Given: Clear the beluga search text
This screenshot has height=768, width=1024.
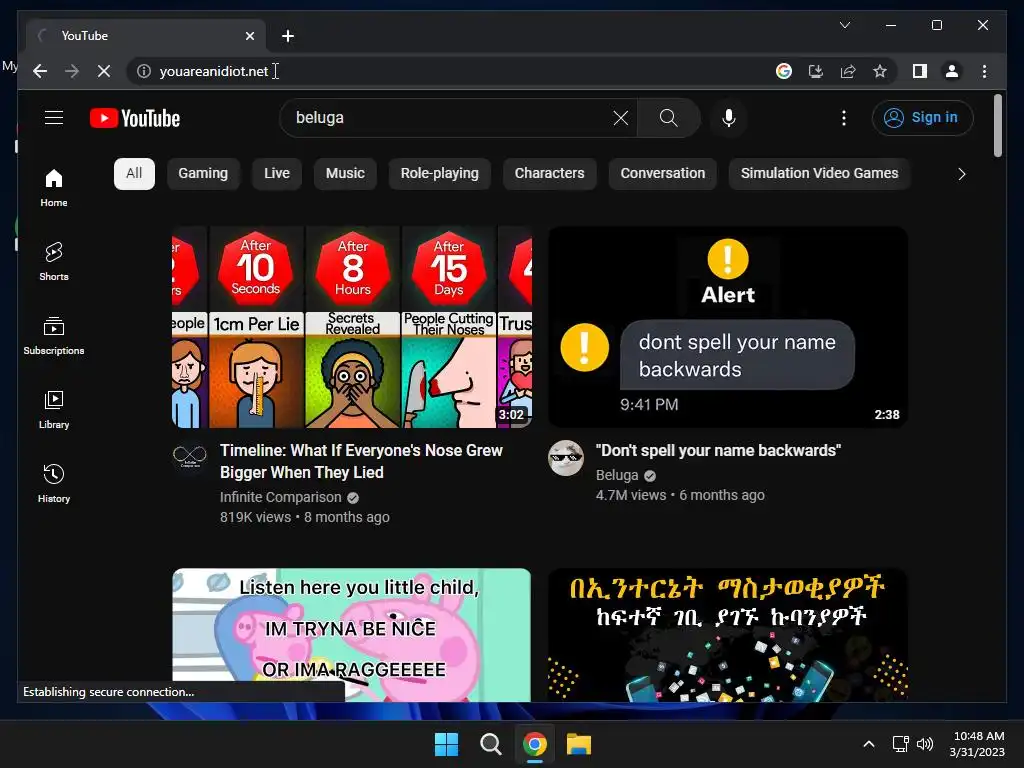Looking at the screenshot, I should (x=620, y=118).
